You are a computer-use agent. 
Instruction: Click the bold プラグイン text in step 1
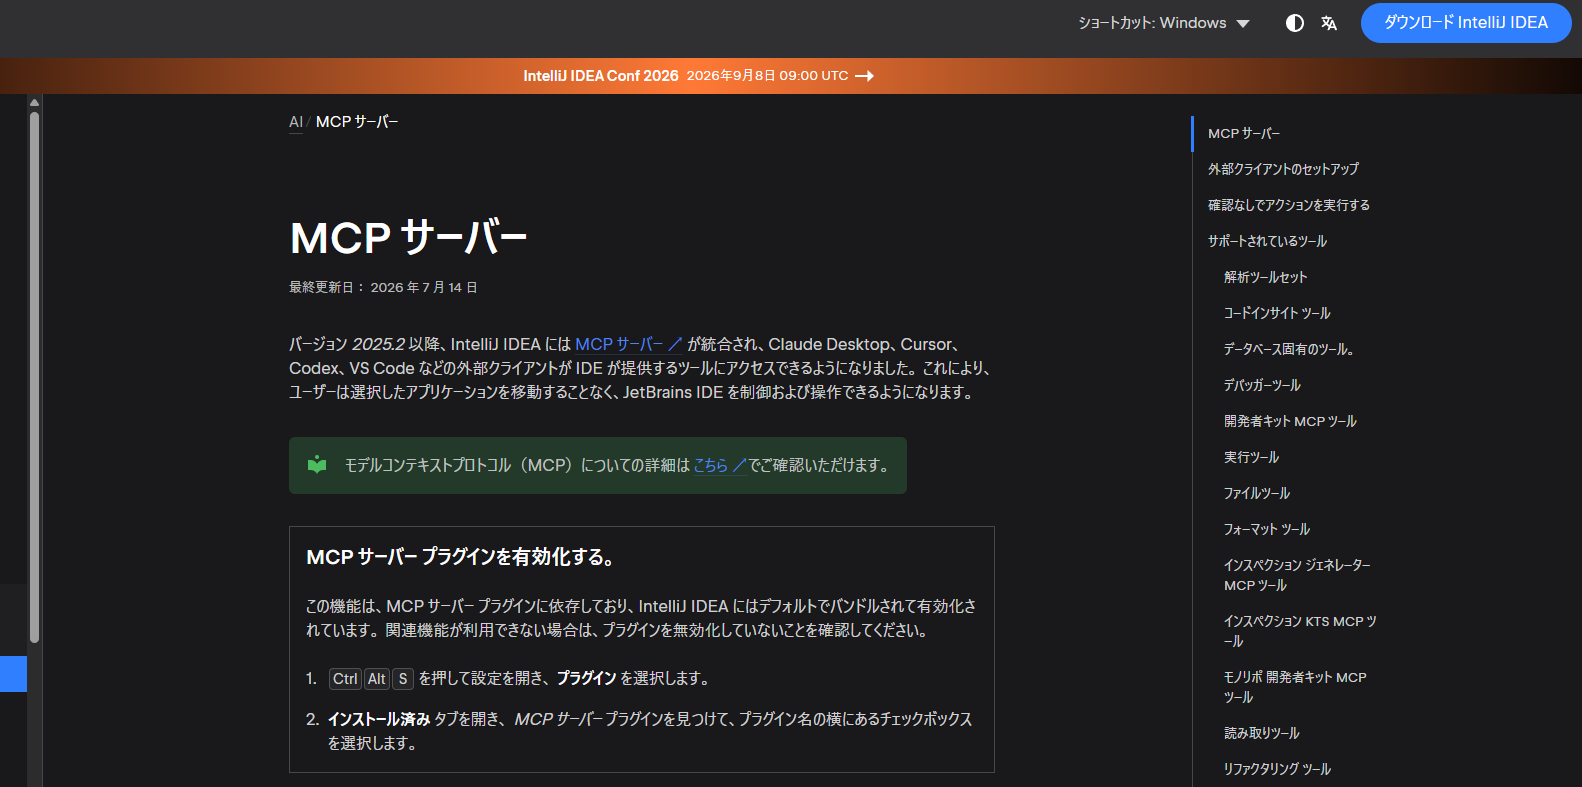click(586, 679)
